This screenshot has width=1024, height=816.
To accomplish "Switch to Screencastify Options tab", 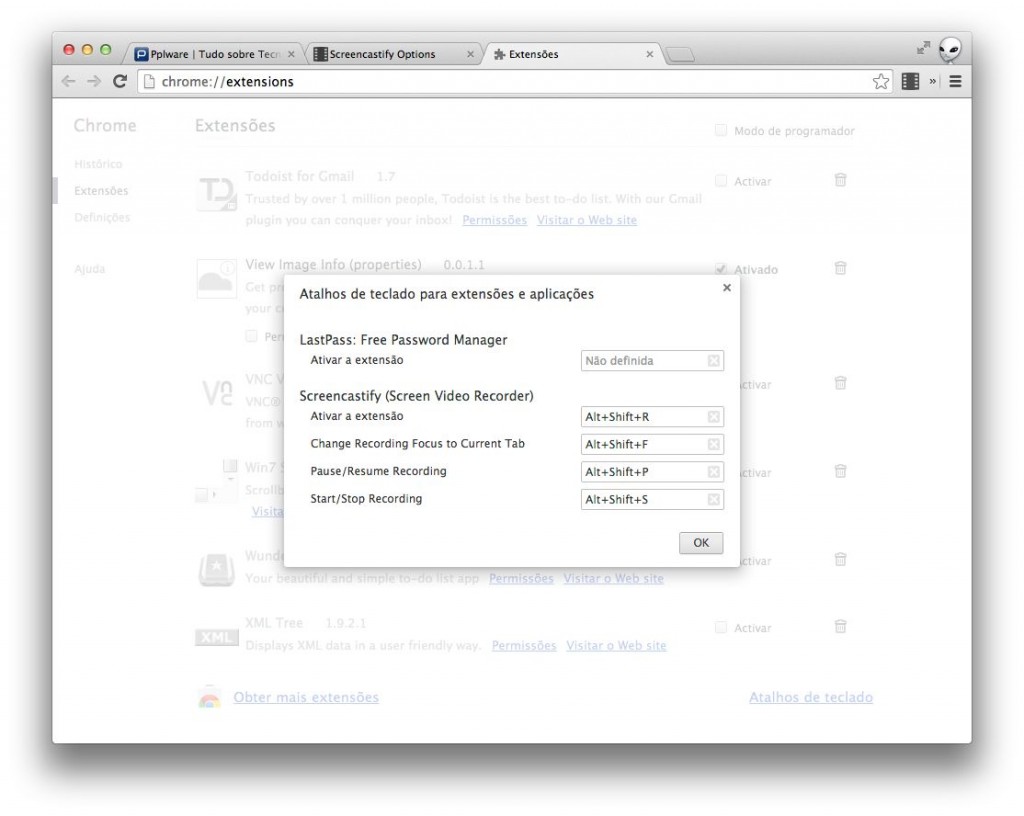I will pos(393,54).
